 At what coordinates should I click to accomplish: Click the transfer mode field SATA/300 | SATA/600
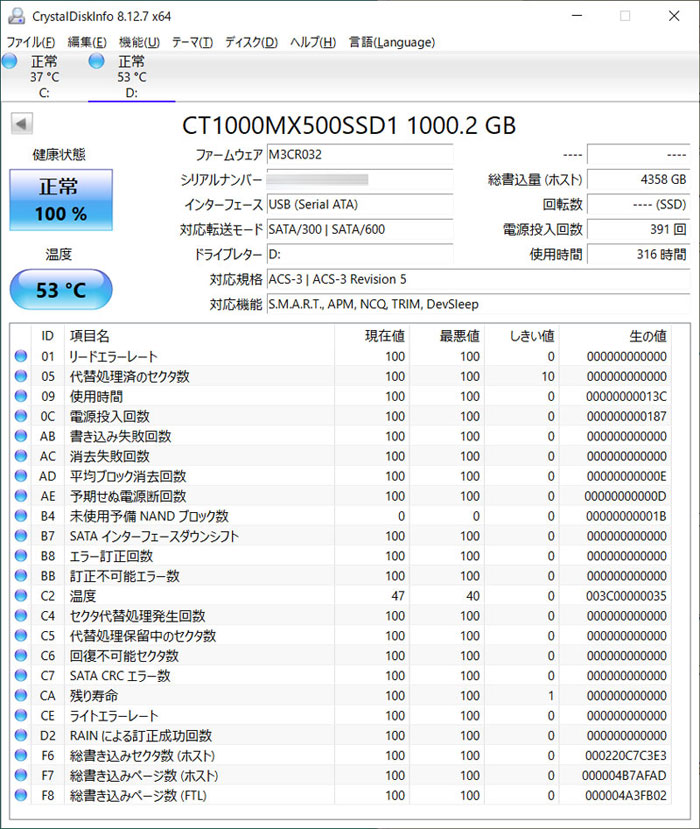(360, 229)
